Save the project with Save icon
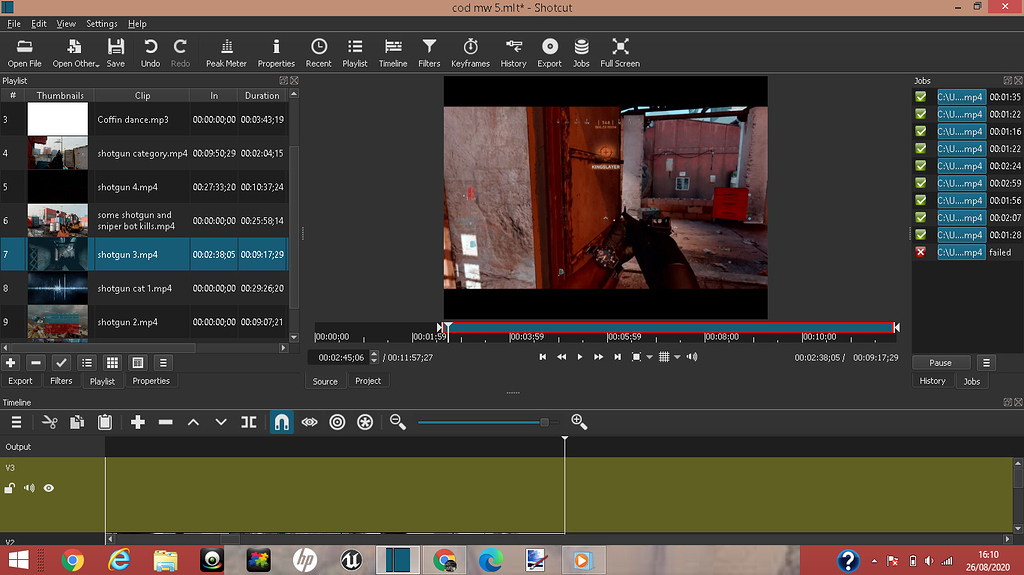1024x575 pixels. [x=116, y=53]
